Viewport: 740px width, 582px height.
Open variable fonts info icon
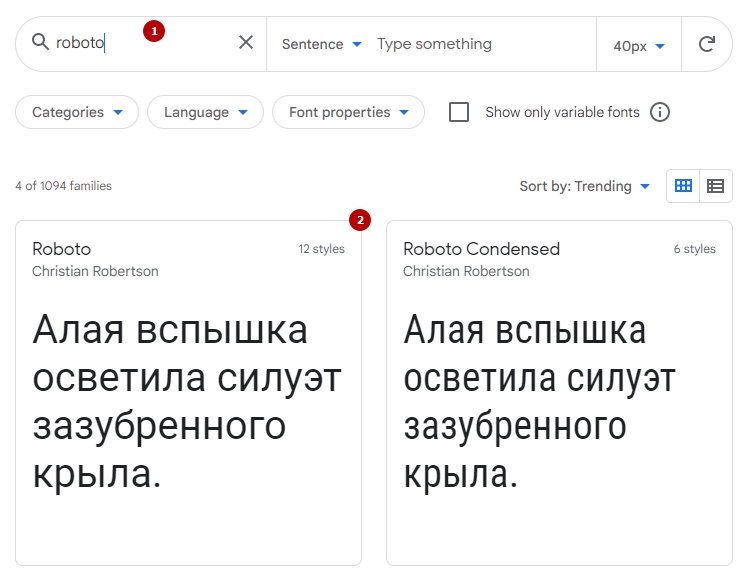pos(660,112)
